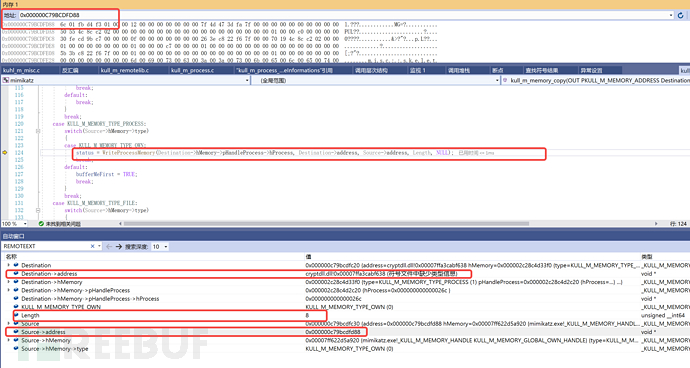The height and width of the screenshot is (368, 690).
Task: Expand the Source->hMemory row
Action: 8,340
